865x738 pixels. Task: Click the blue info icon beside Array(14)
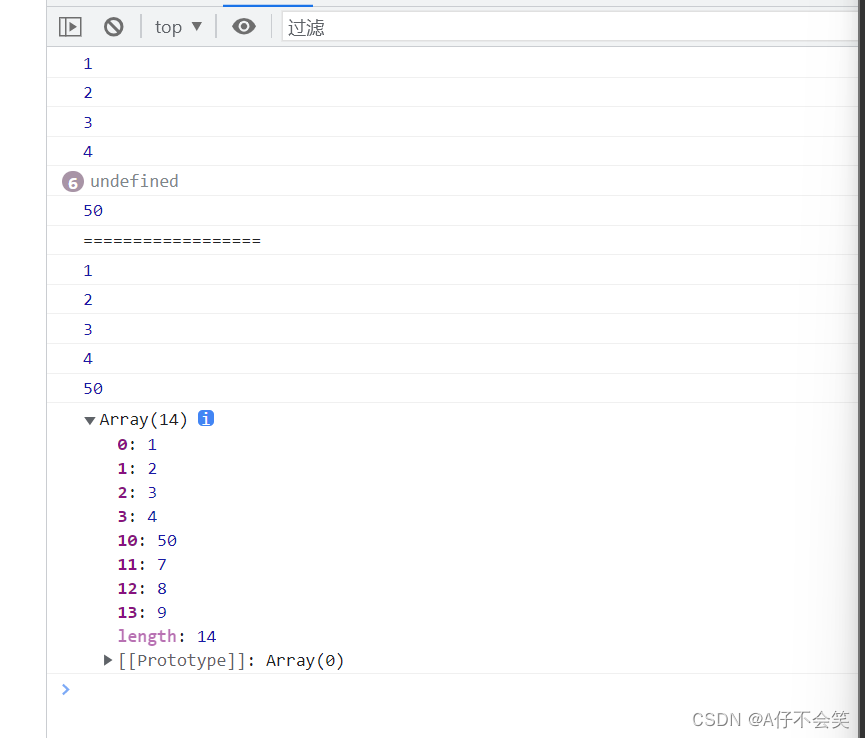205,419
